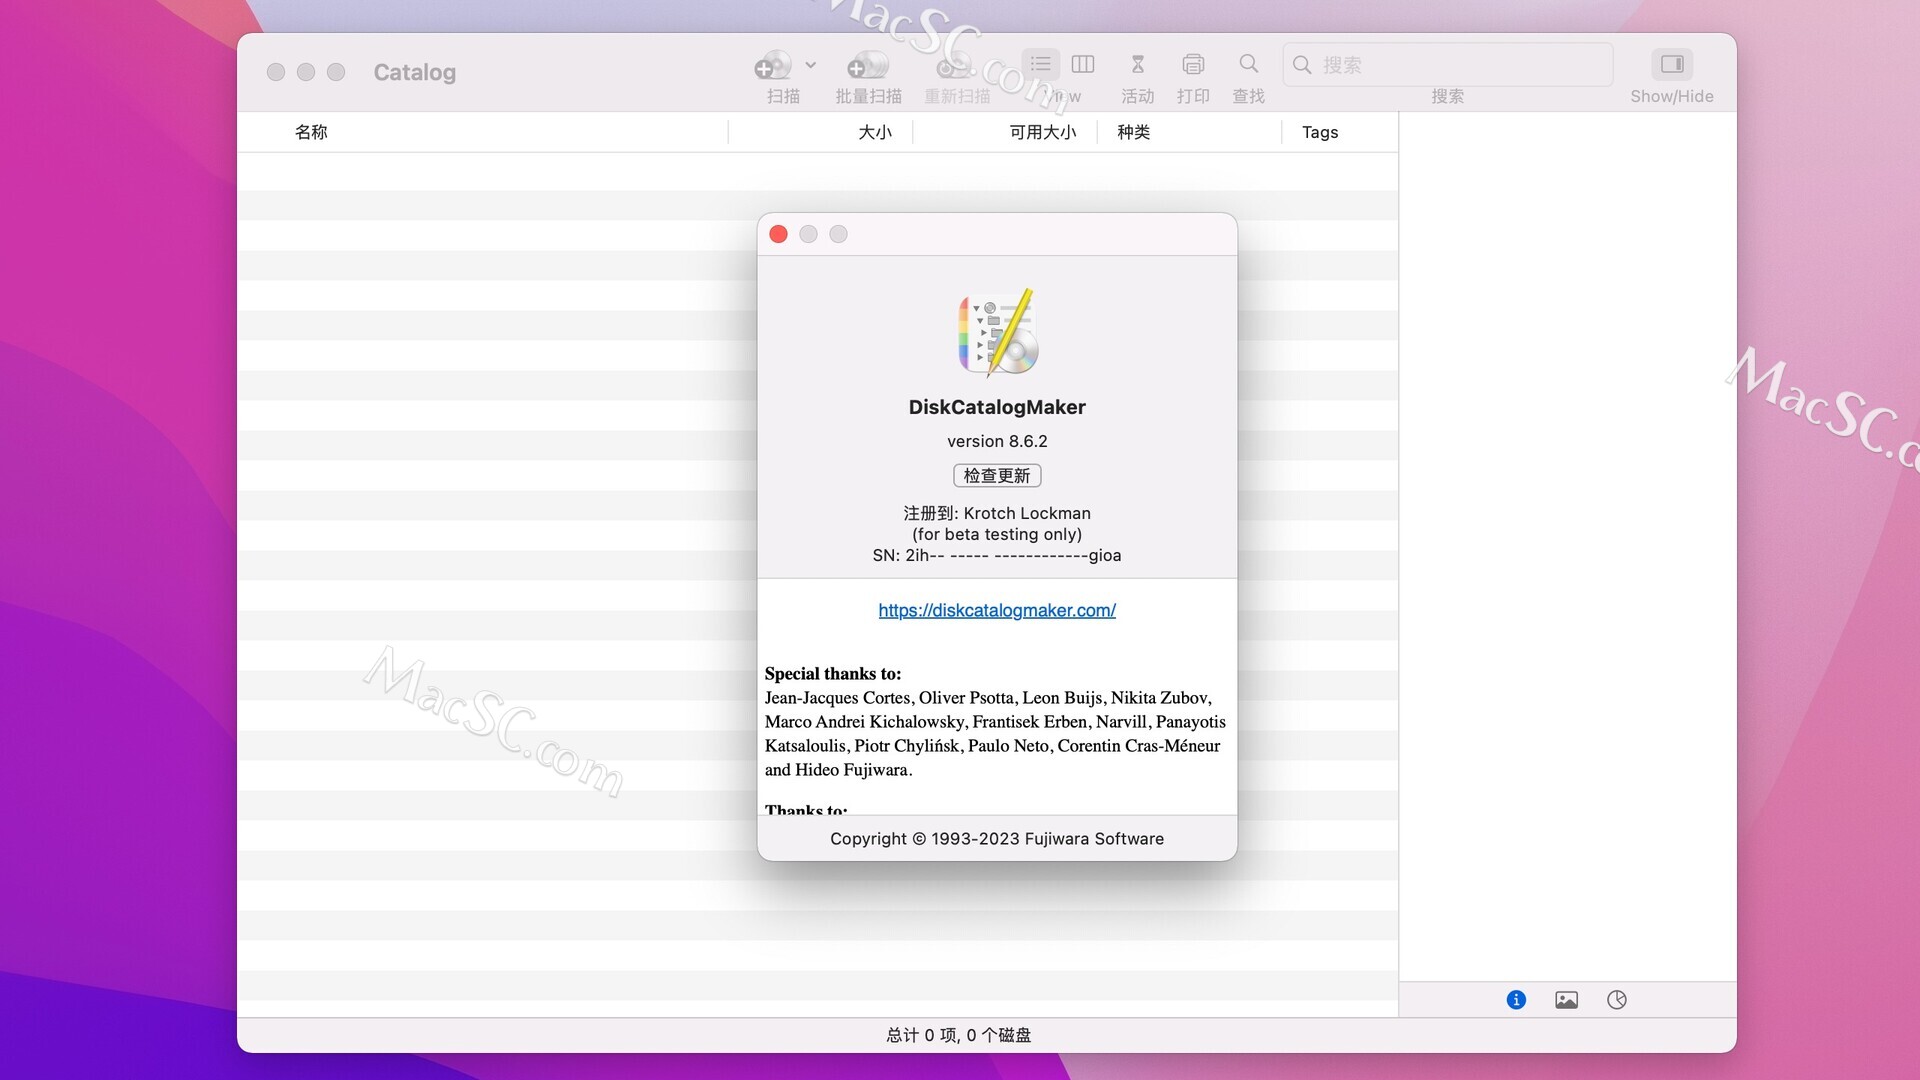Click the 活动 activity hourglass icon

[1137, 64]
